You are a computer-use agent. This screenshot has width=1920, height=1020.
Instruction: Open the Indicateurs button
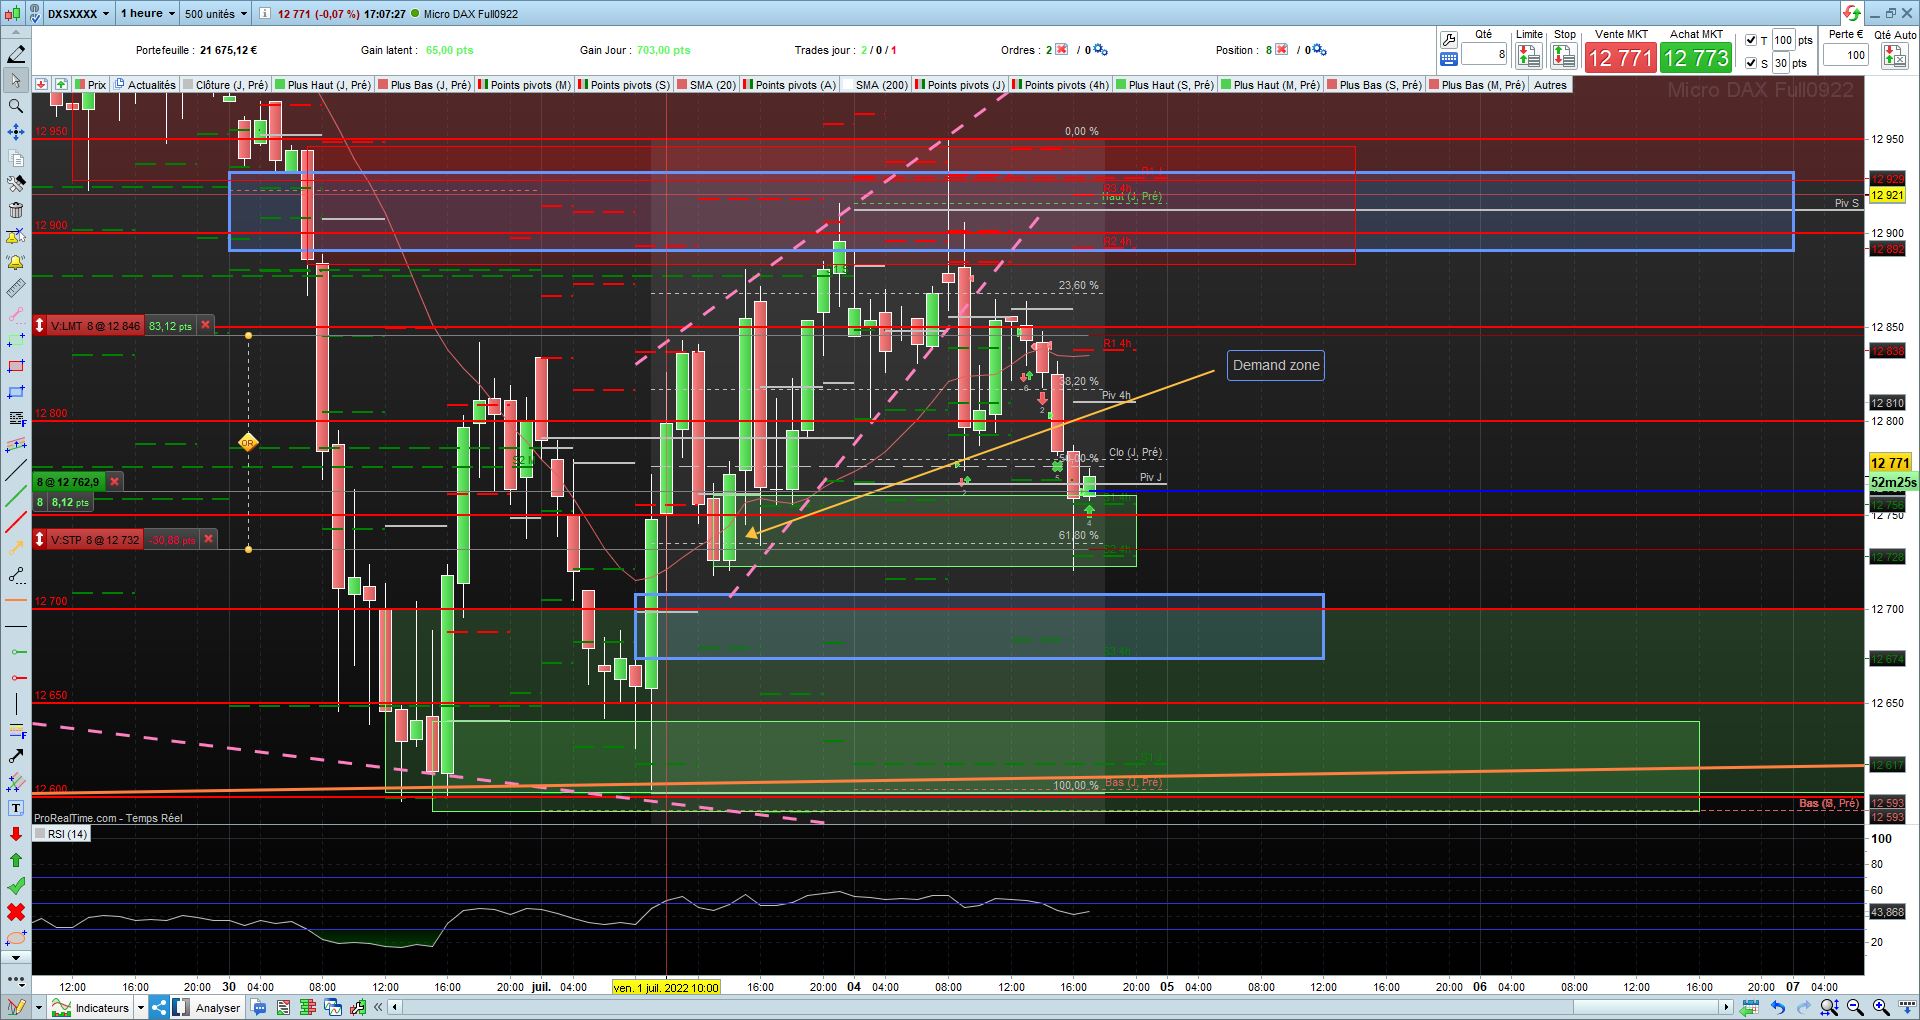(x=92, y=1007)
